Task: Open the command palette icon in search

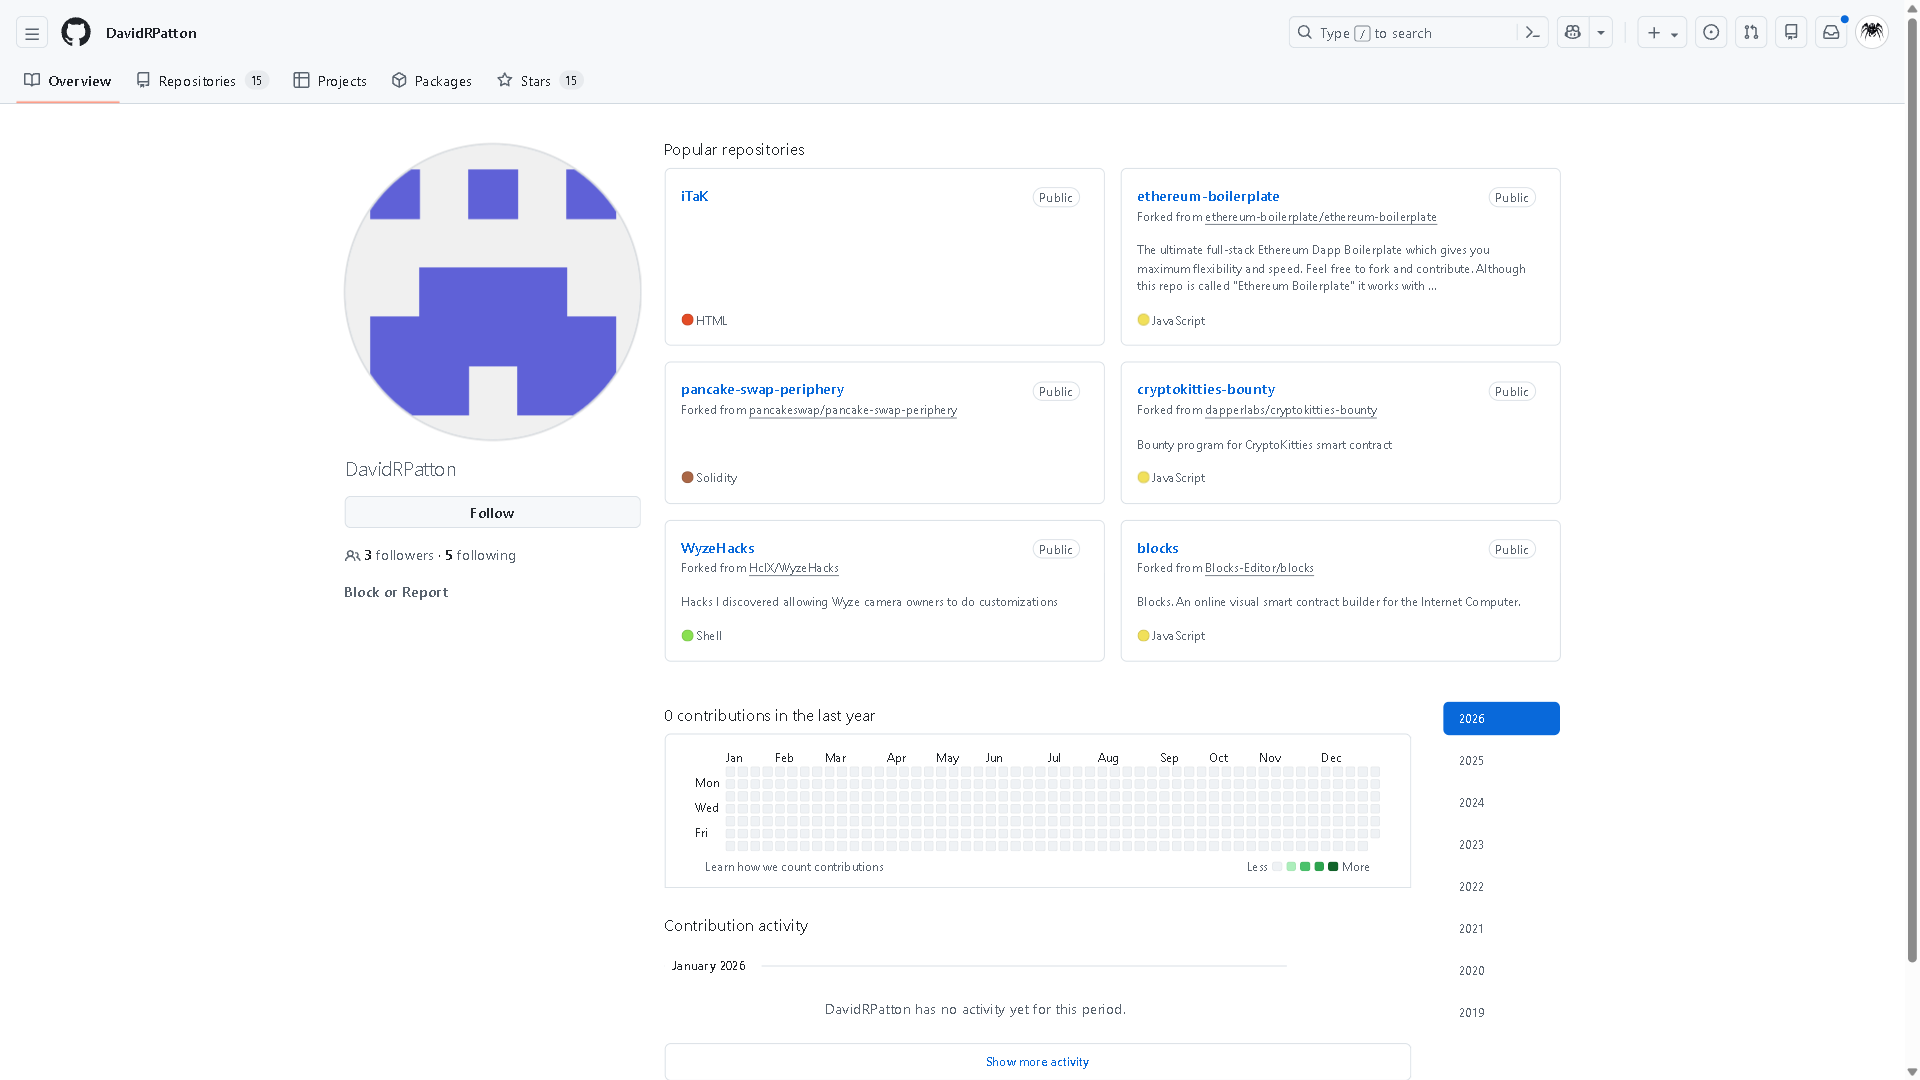Action: [x=1532, y=33]
